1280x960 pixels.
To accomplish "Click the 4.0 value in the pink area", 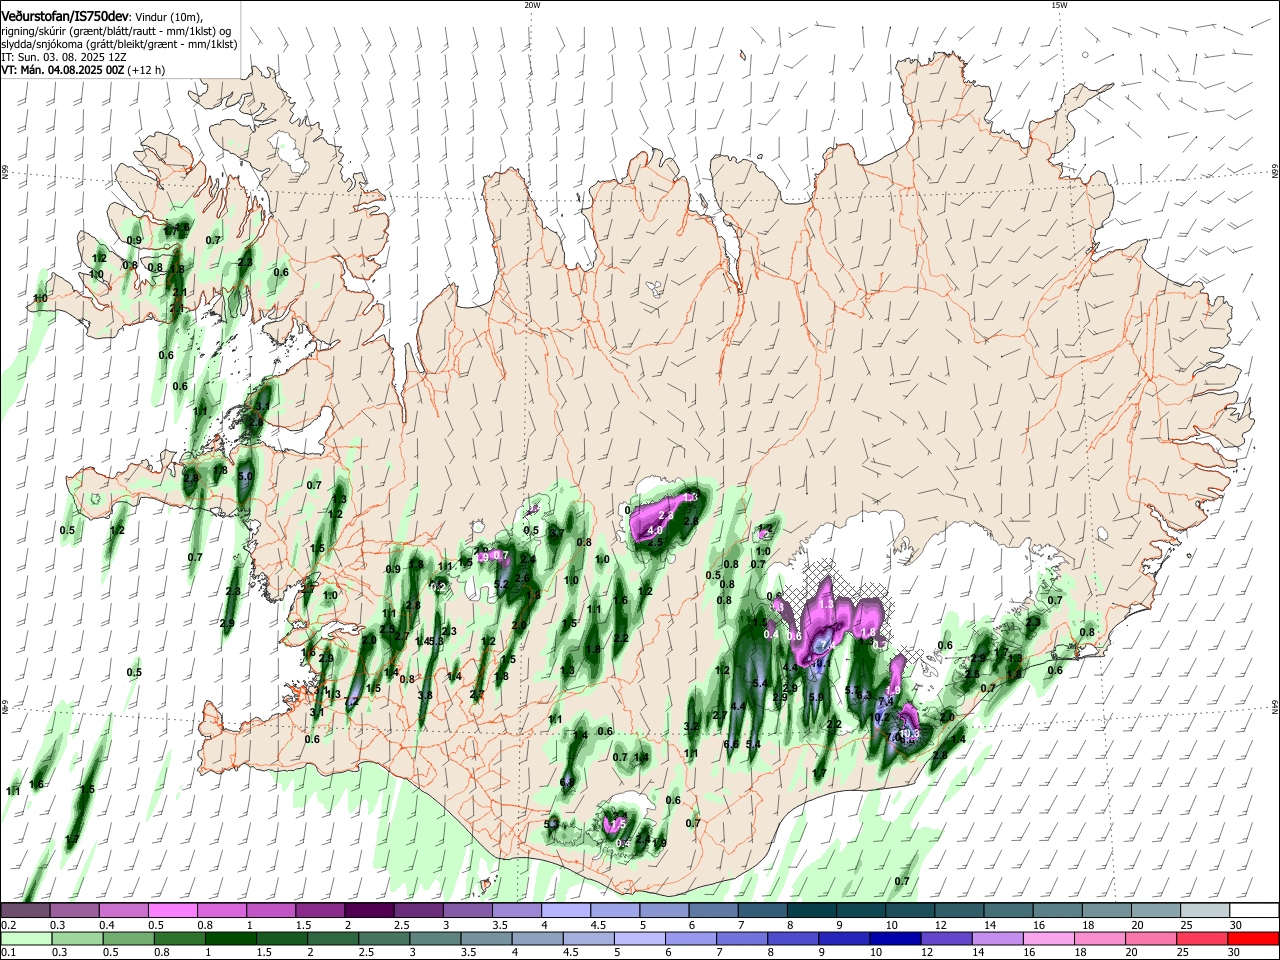I will coord(656,529).
